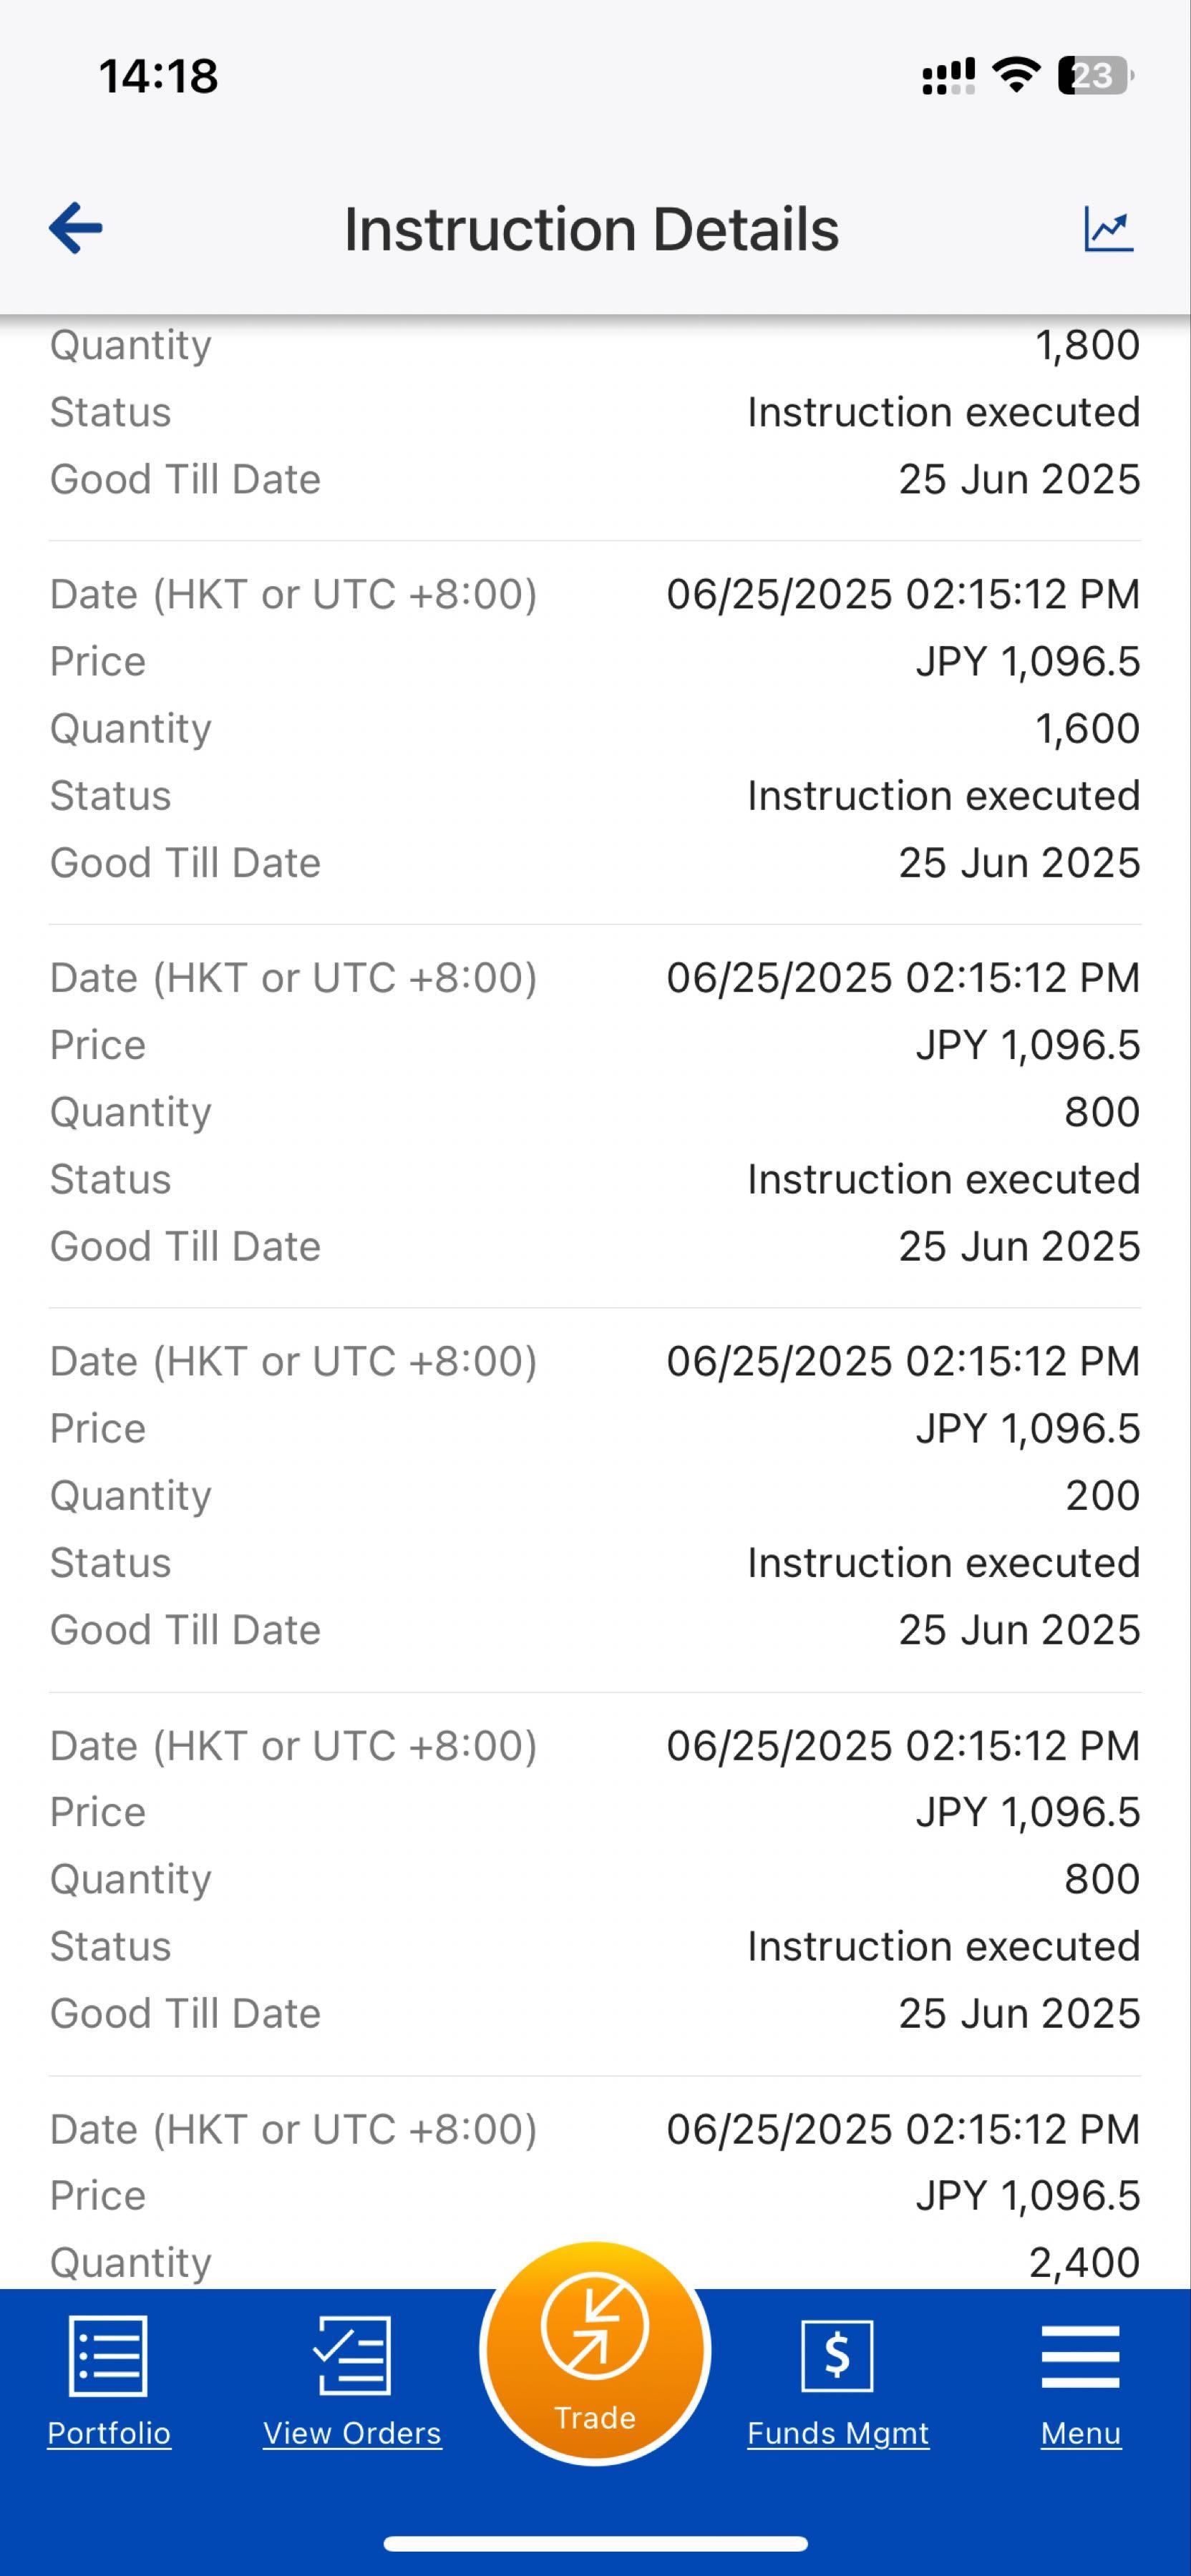Select the quantity 1,600 value

click(1087, 728)
